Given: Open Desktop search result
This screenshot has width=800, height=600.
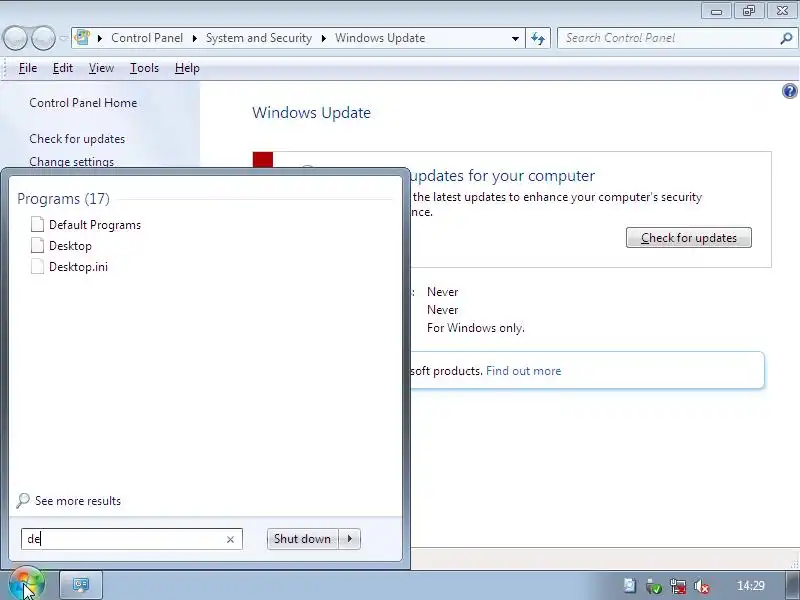Looking at the screenshot, I should click(70, 246).
